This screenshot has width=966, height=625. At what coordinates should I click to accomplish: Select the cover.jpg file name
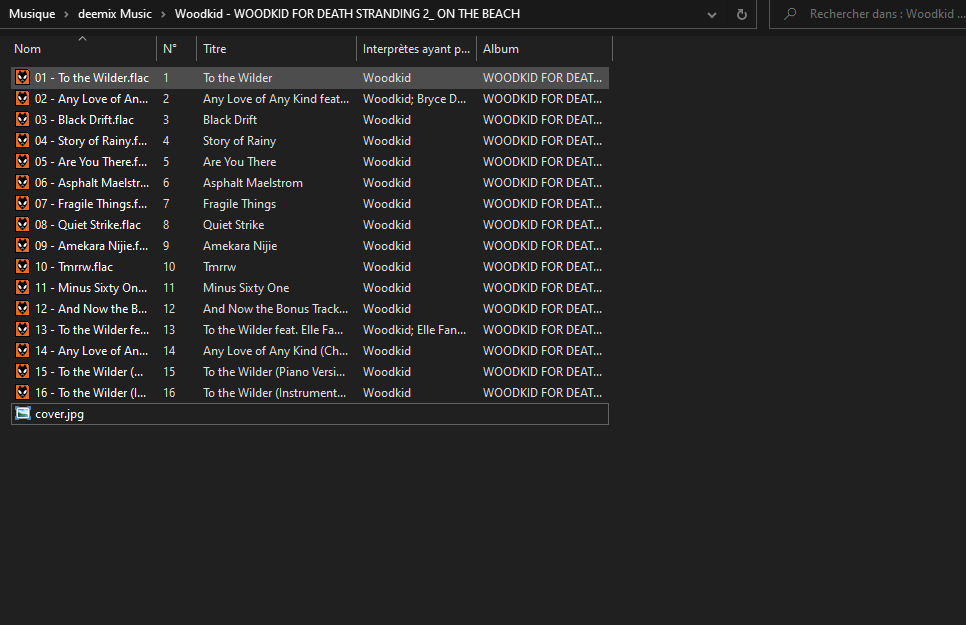pyautogui.click(x=59, y=414)
